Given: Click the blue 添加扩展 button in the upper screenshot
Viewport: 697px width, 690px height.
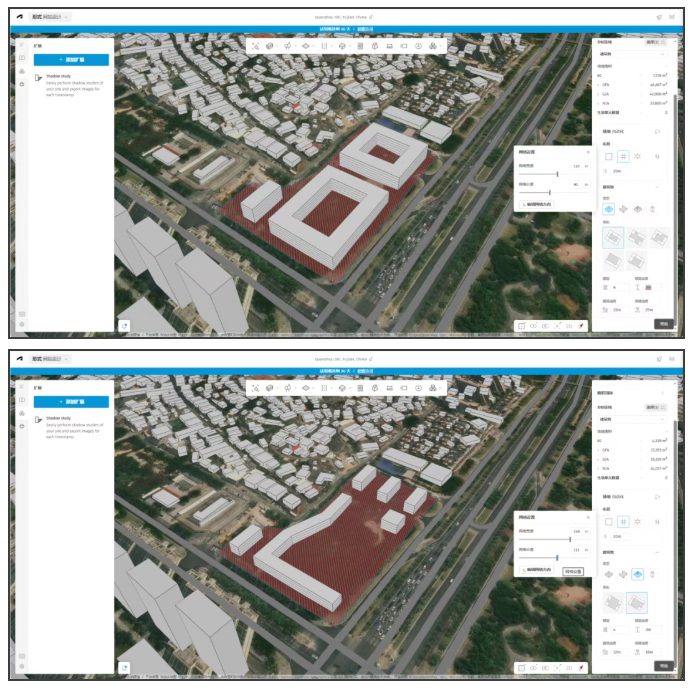Looking at the screenshot, I should (71, 60).
